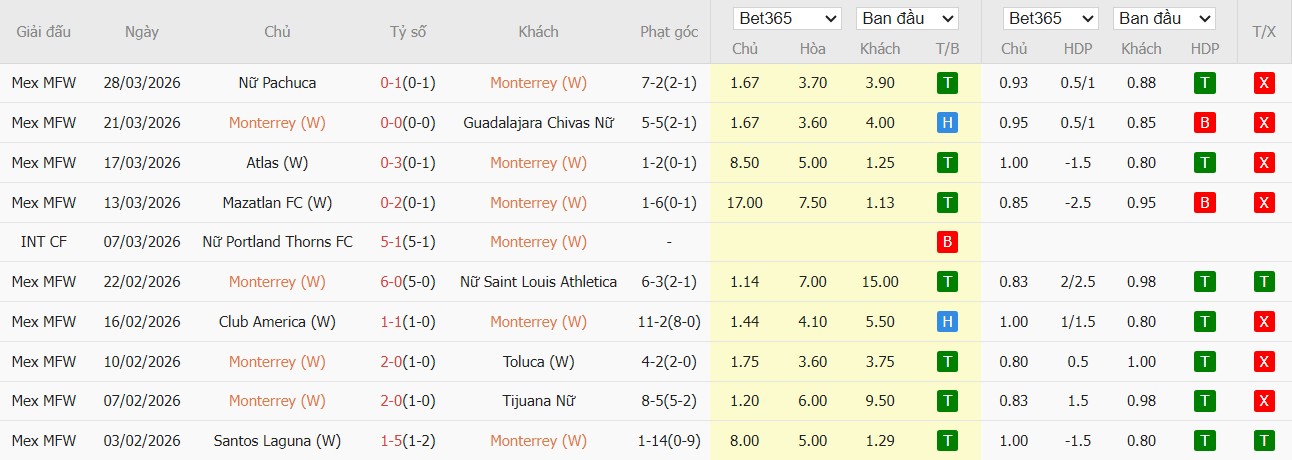Click red X badge in Atlas (W) row
1292x460 pixels.
[1264, 163]
